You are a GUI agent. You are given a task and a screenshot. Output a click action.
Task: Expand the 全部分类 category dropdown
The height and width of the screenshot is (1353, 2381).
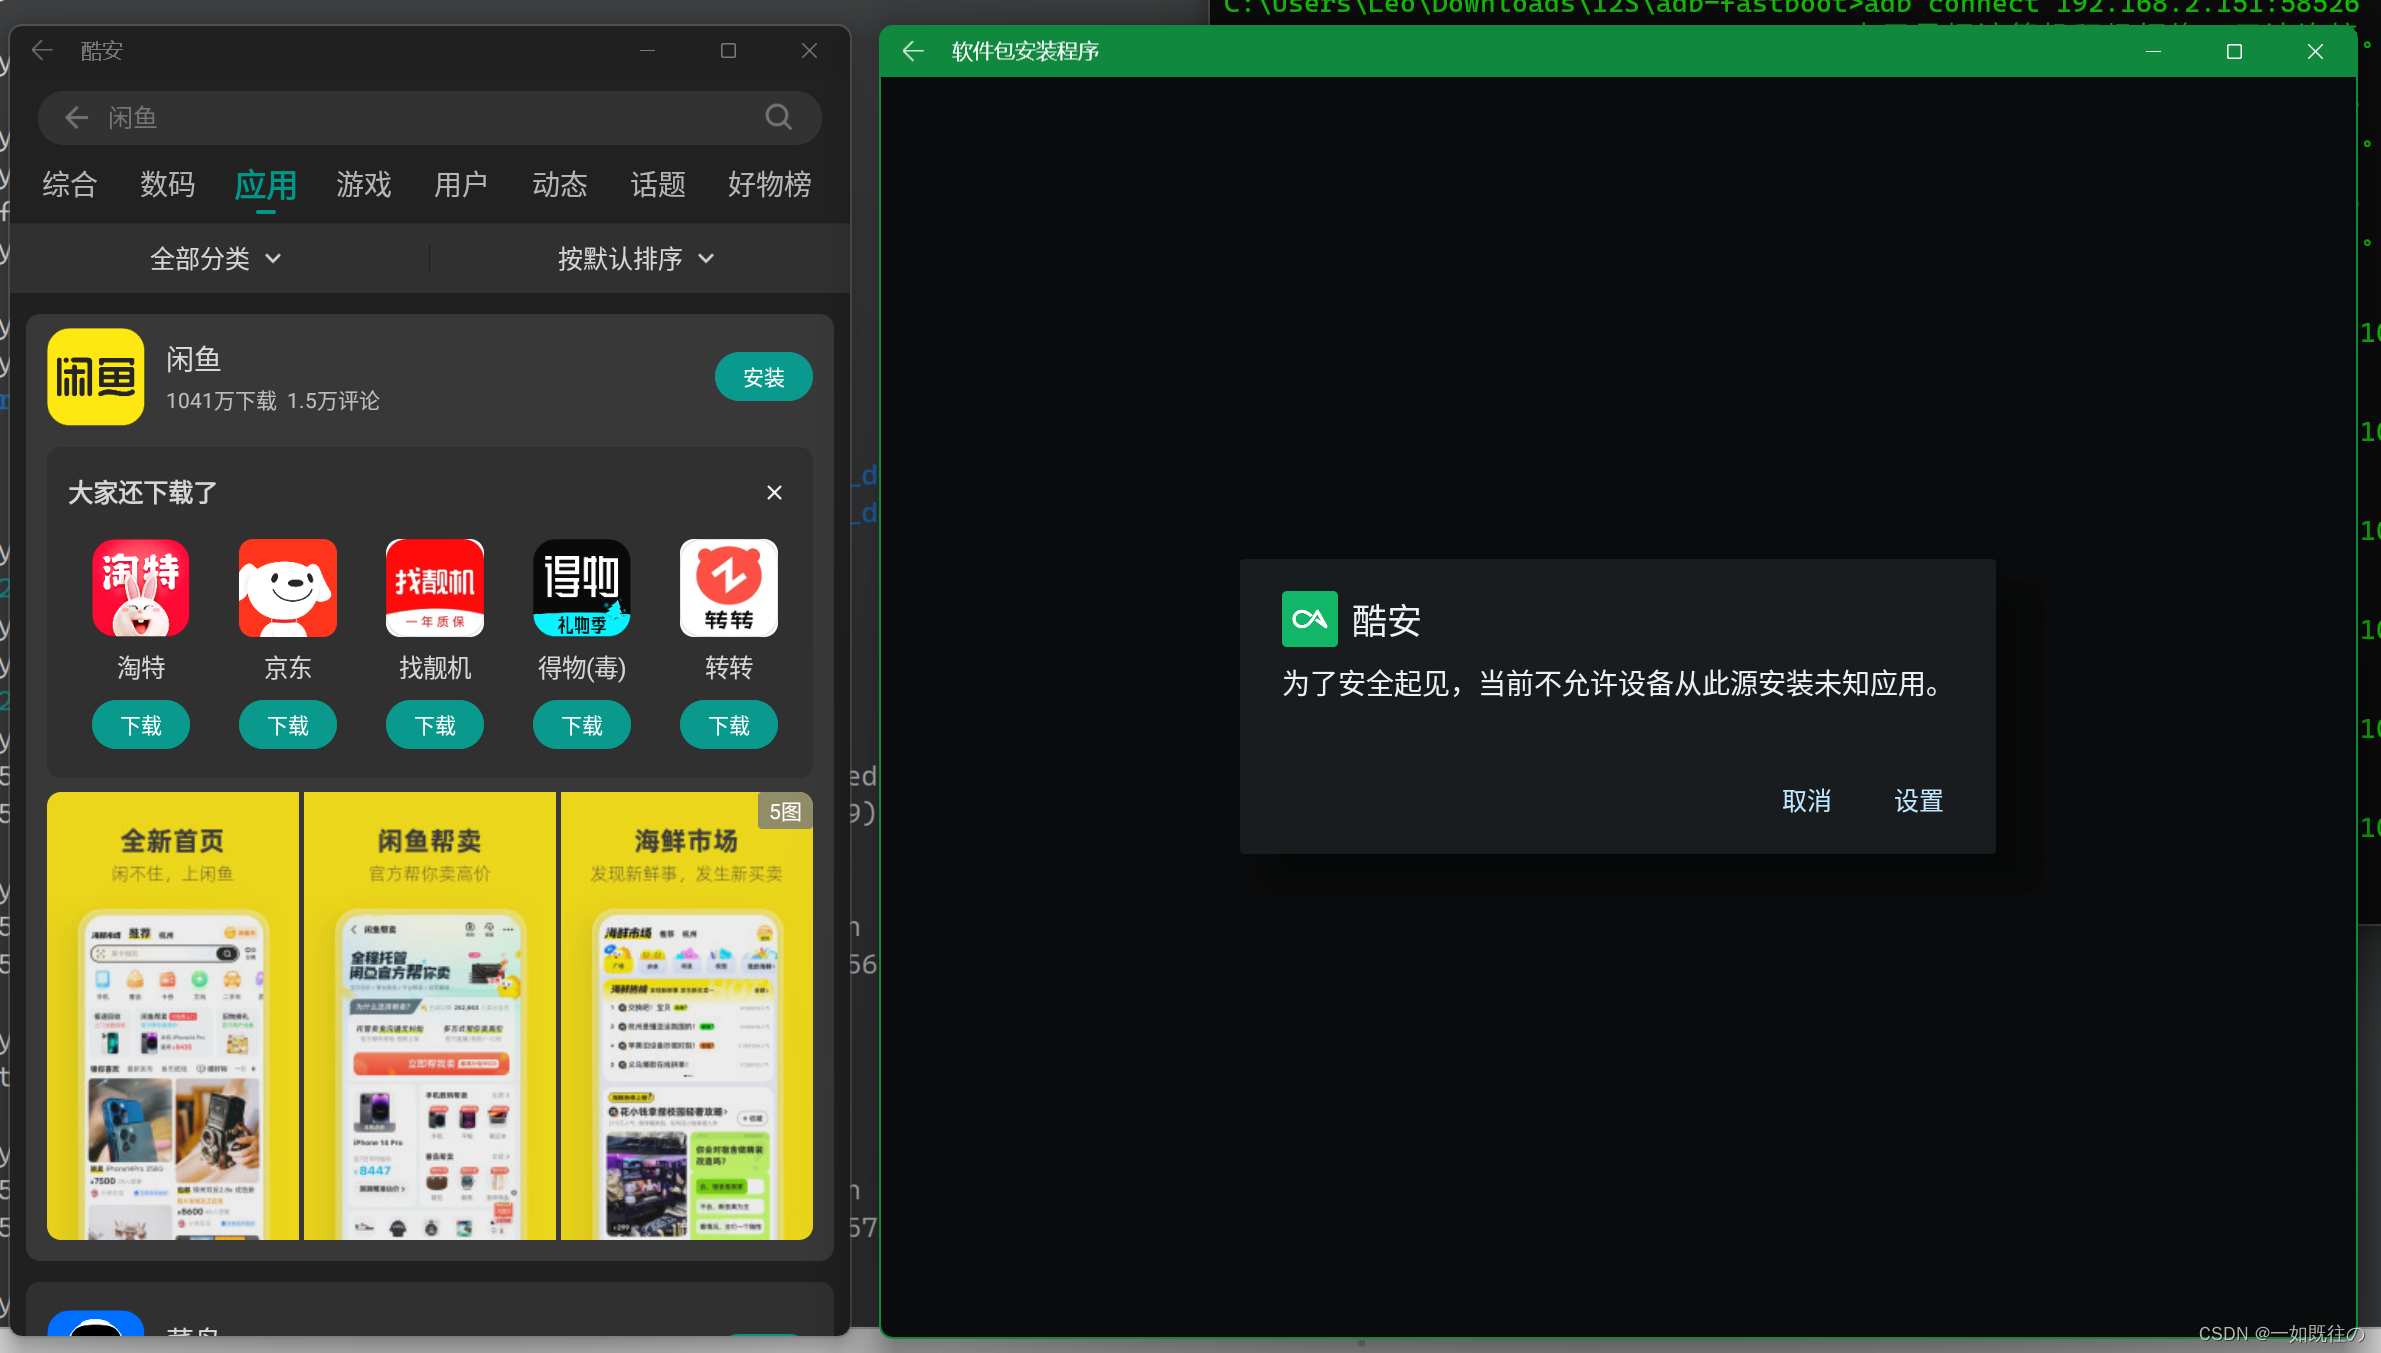(x=215, y=259)
